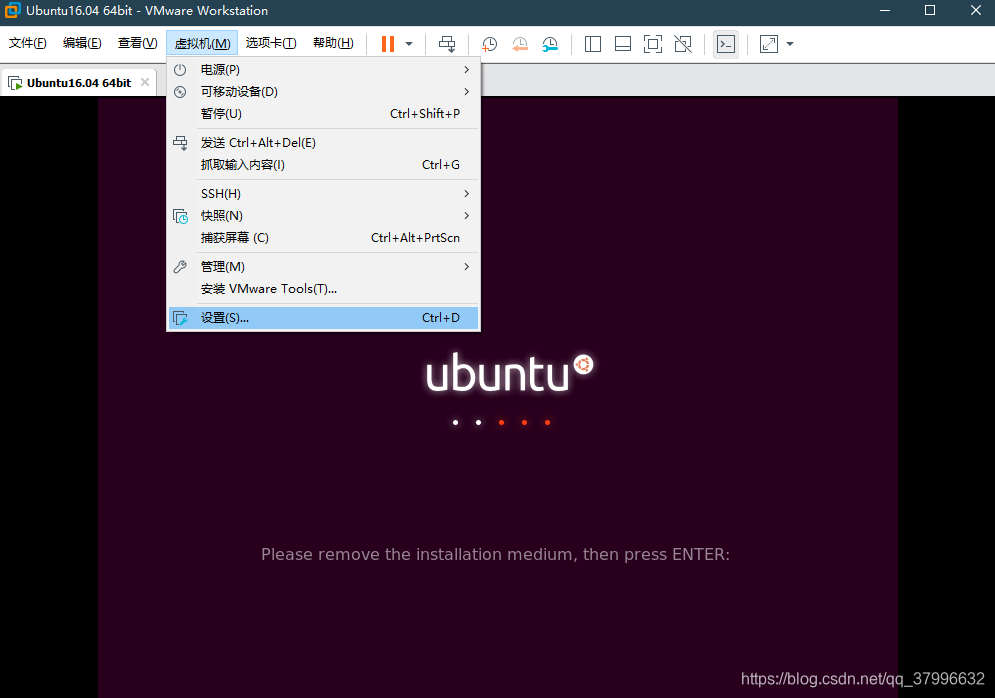Select 捕获屏幕 (C) menu entry

(324, 238)
